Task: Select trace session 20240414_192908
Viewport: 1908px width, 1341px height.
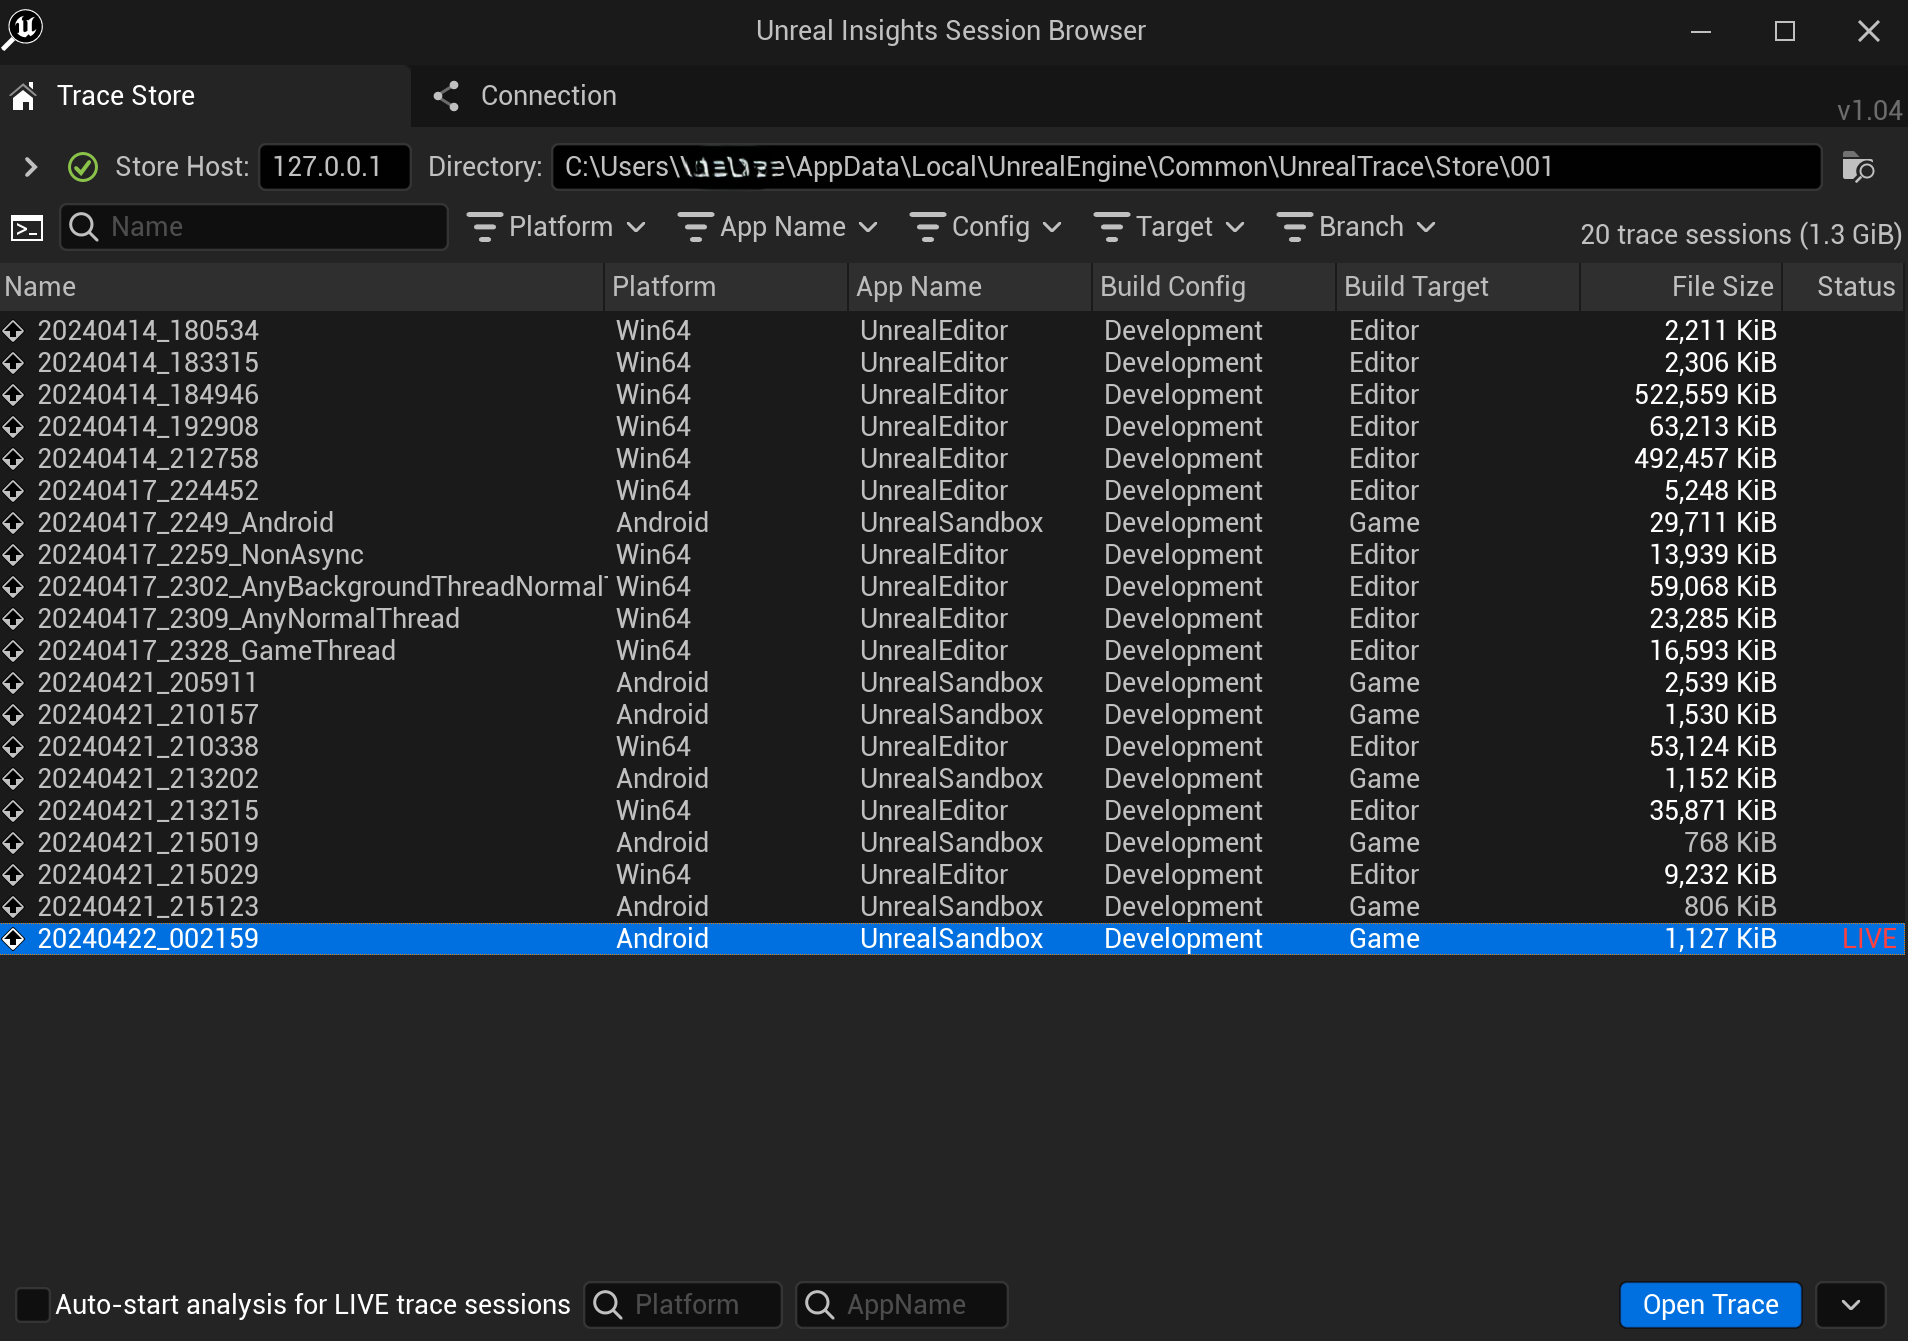Action: (952, 427)
